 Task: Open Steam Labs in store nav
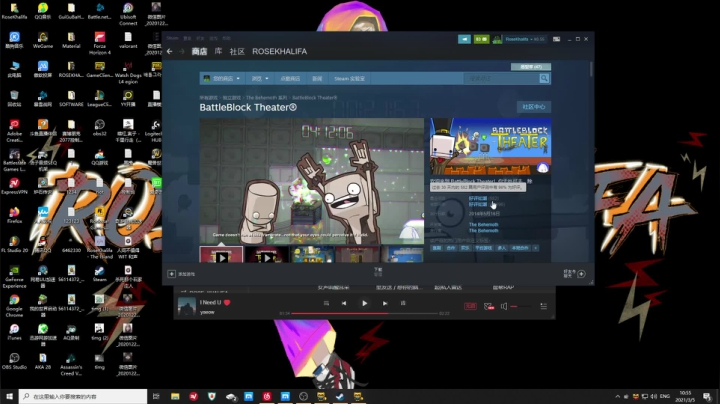[349, 79]
